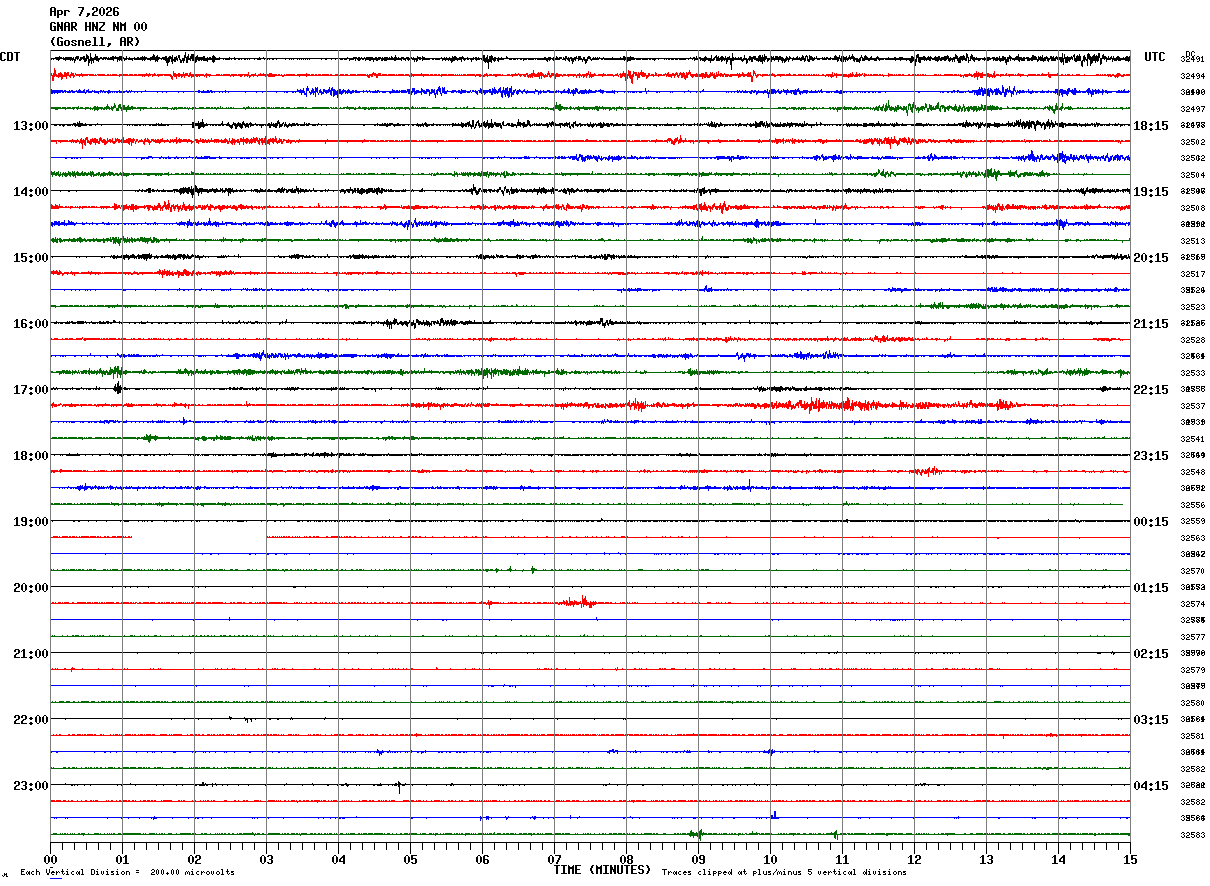This screenshot has width=1210, height=886.
Task: Click the "Each Vertical Division = 200.00 microvolts" note
Action: coord(127,873)
